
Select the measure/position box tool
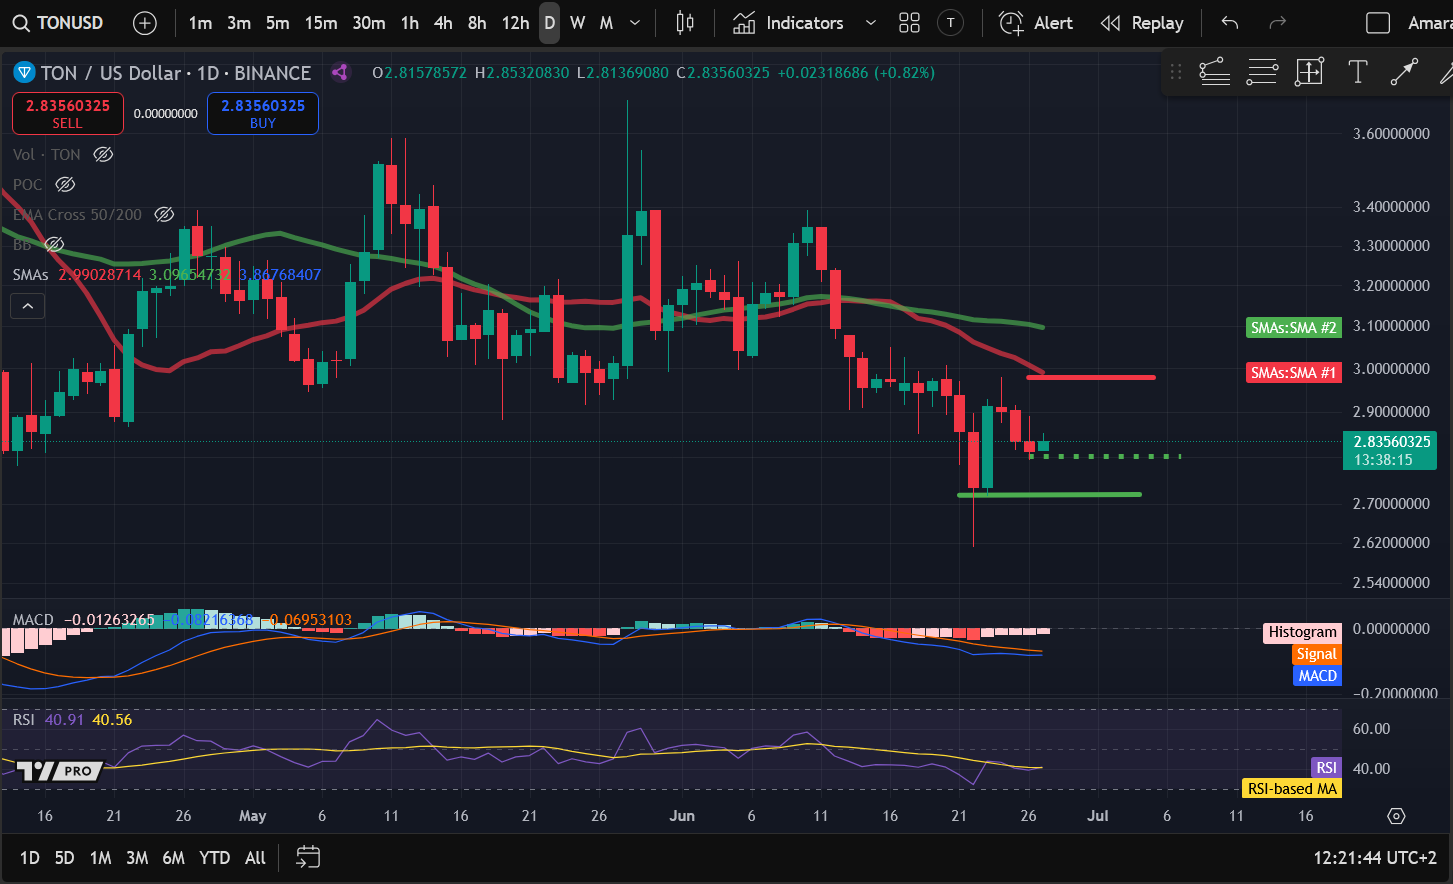pyautogui.click(x=1309, y=71)
